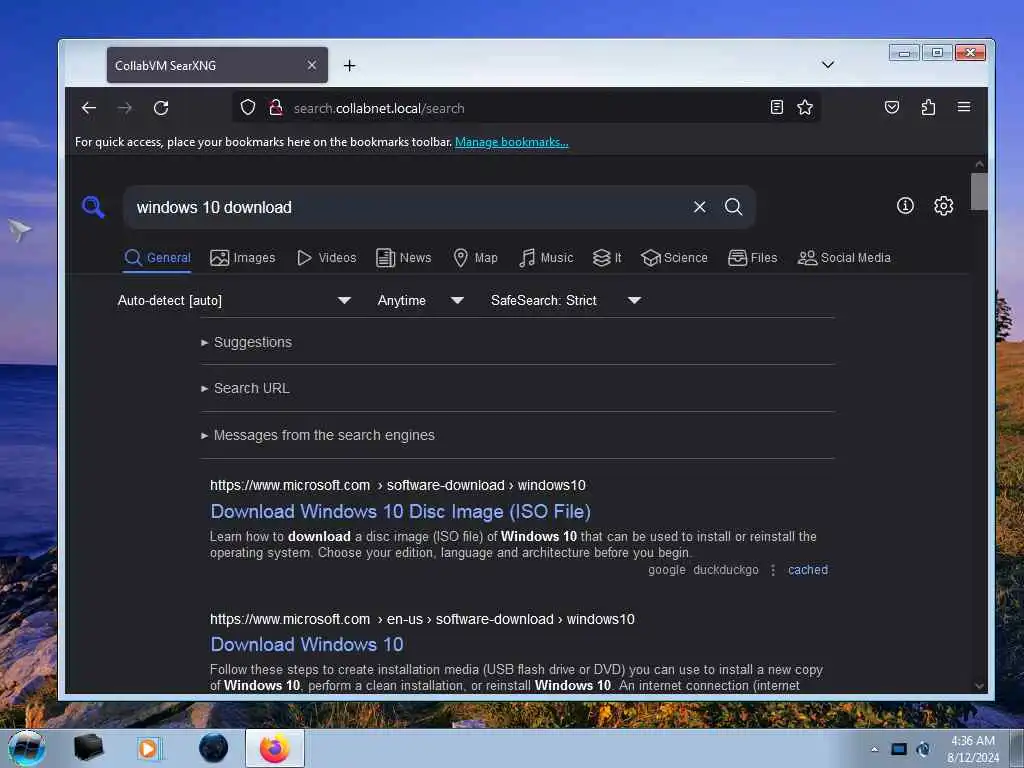Close the CollabVM SearXNG tab
This screenshot has height=768, width=1024.
pos(312,65)
